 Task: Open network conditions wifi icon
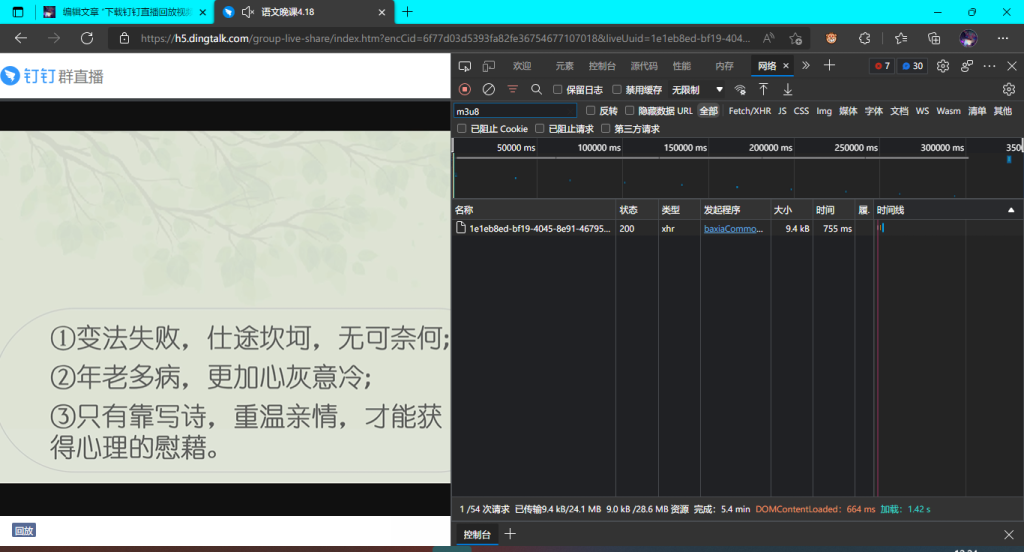(740, 90)
